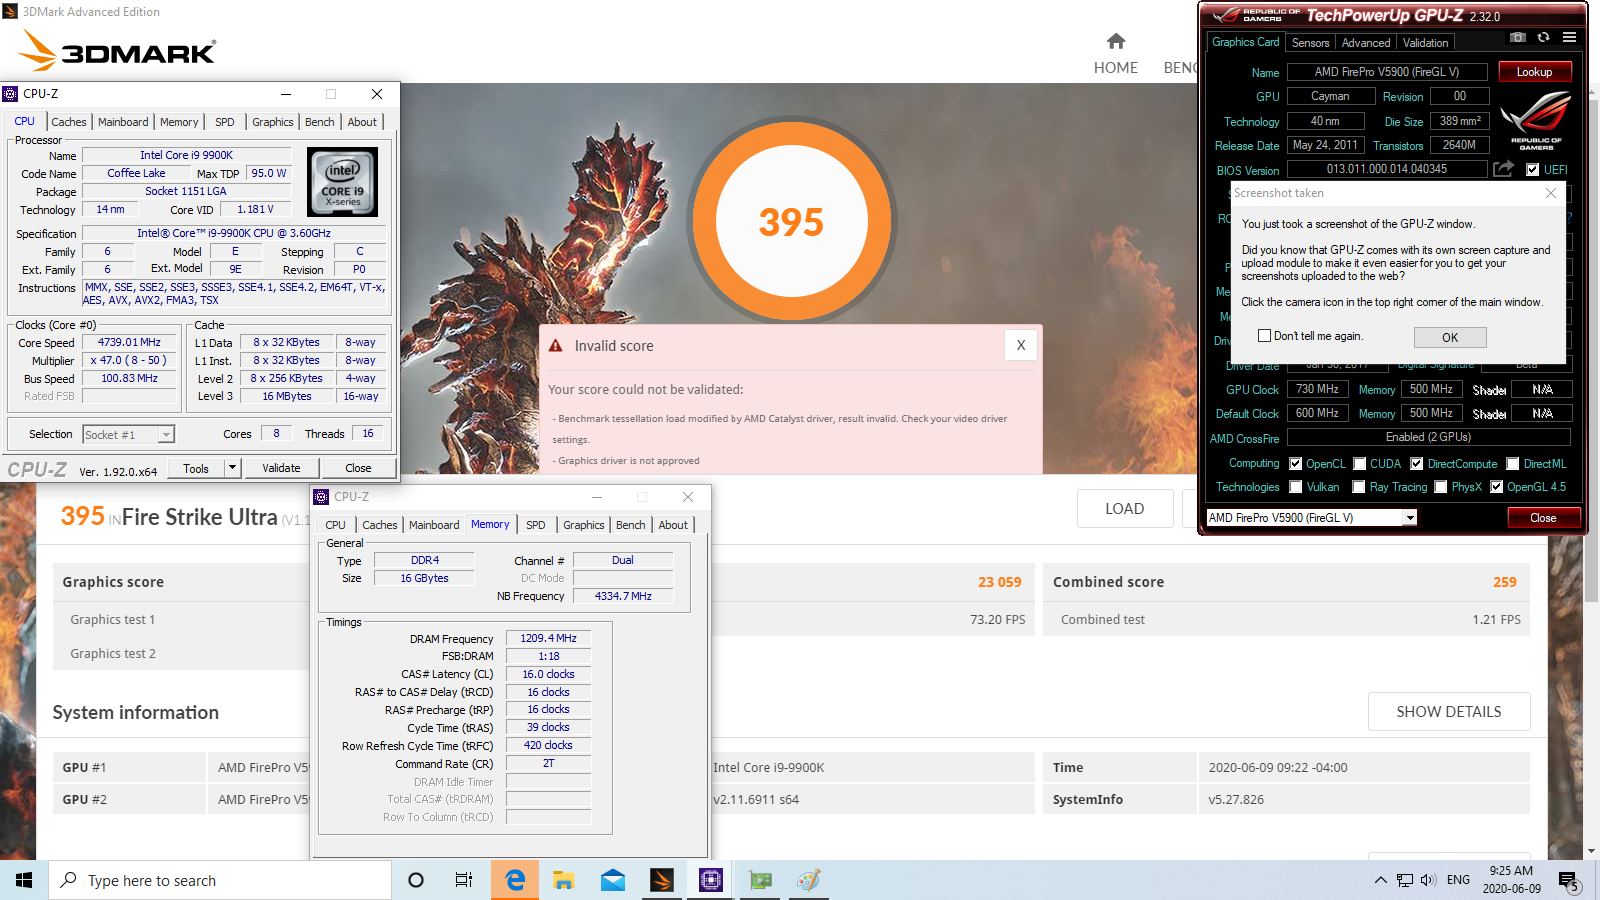
Task: Click the HOME link in 3DMark
Action: tap(1116, 68)
